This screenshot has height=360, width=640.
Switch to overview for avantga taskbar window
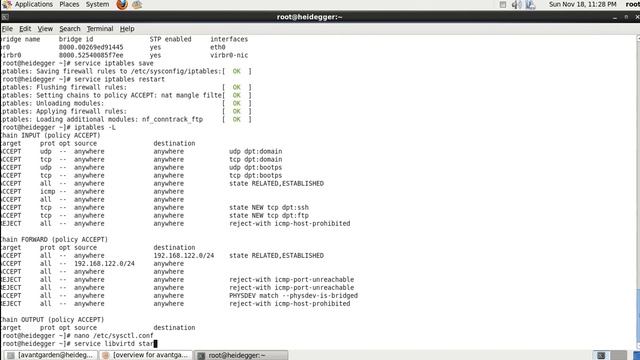coord(145,355)
